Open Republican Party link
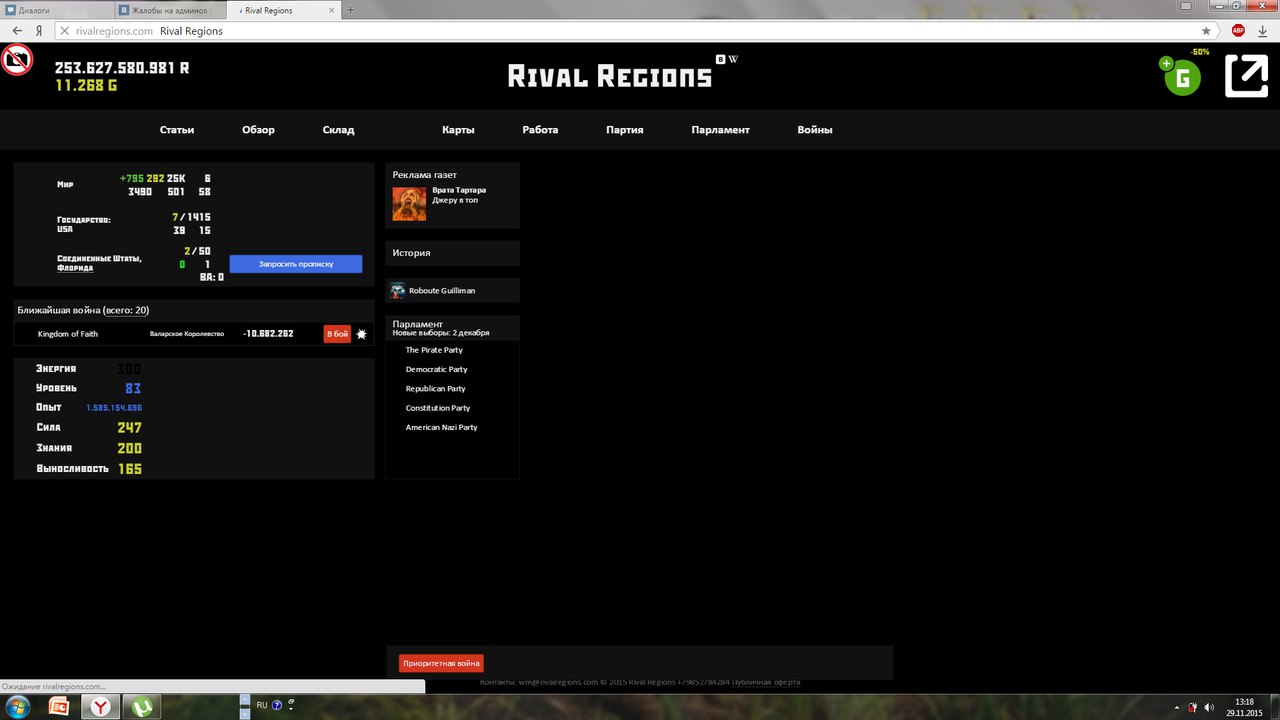 [x=435, y=389]
